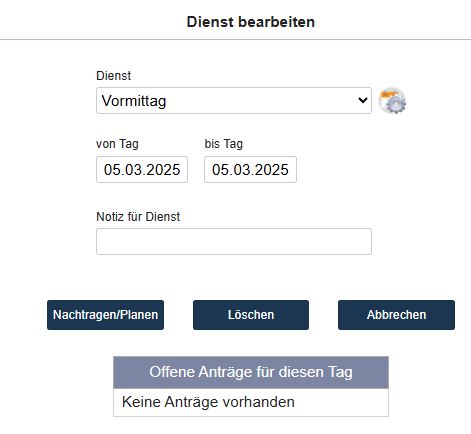Choose the Vormittag text in the service selector

134,101
